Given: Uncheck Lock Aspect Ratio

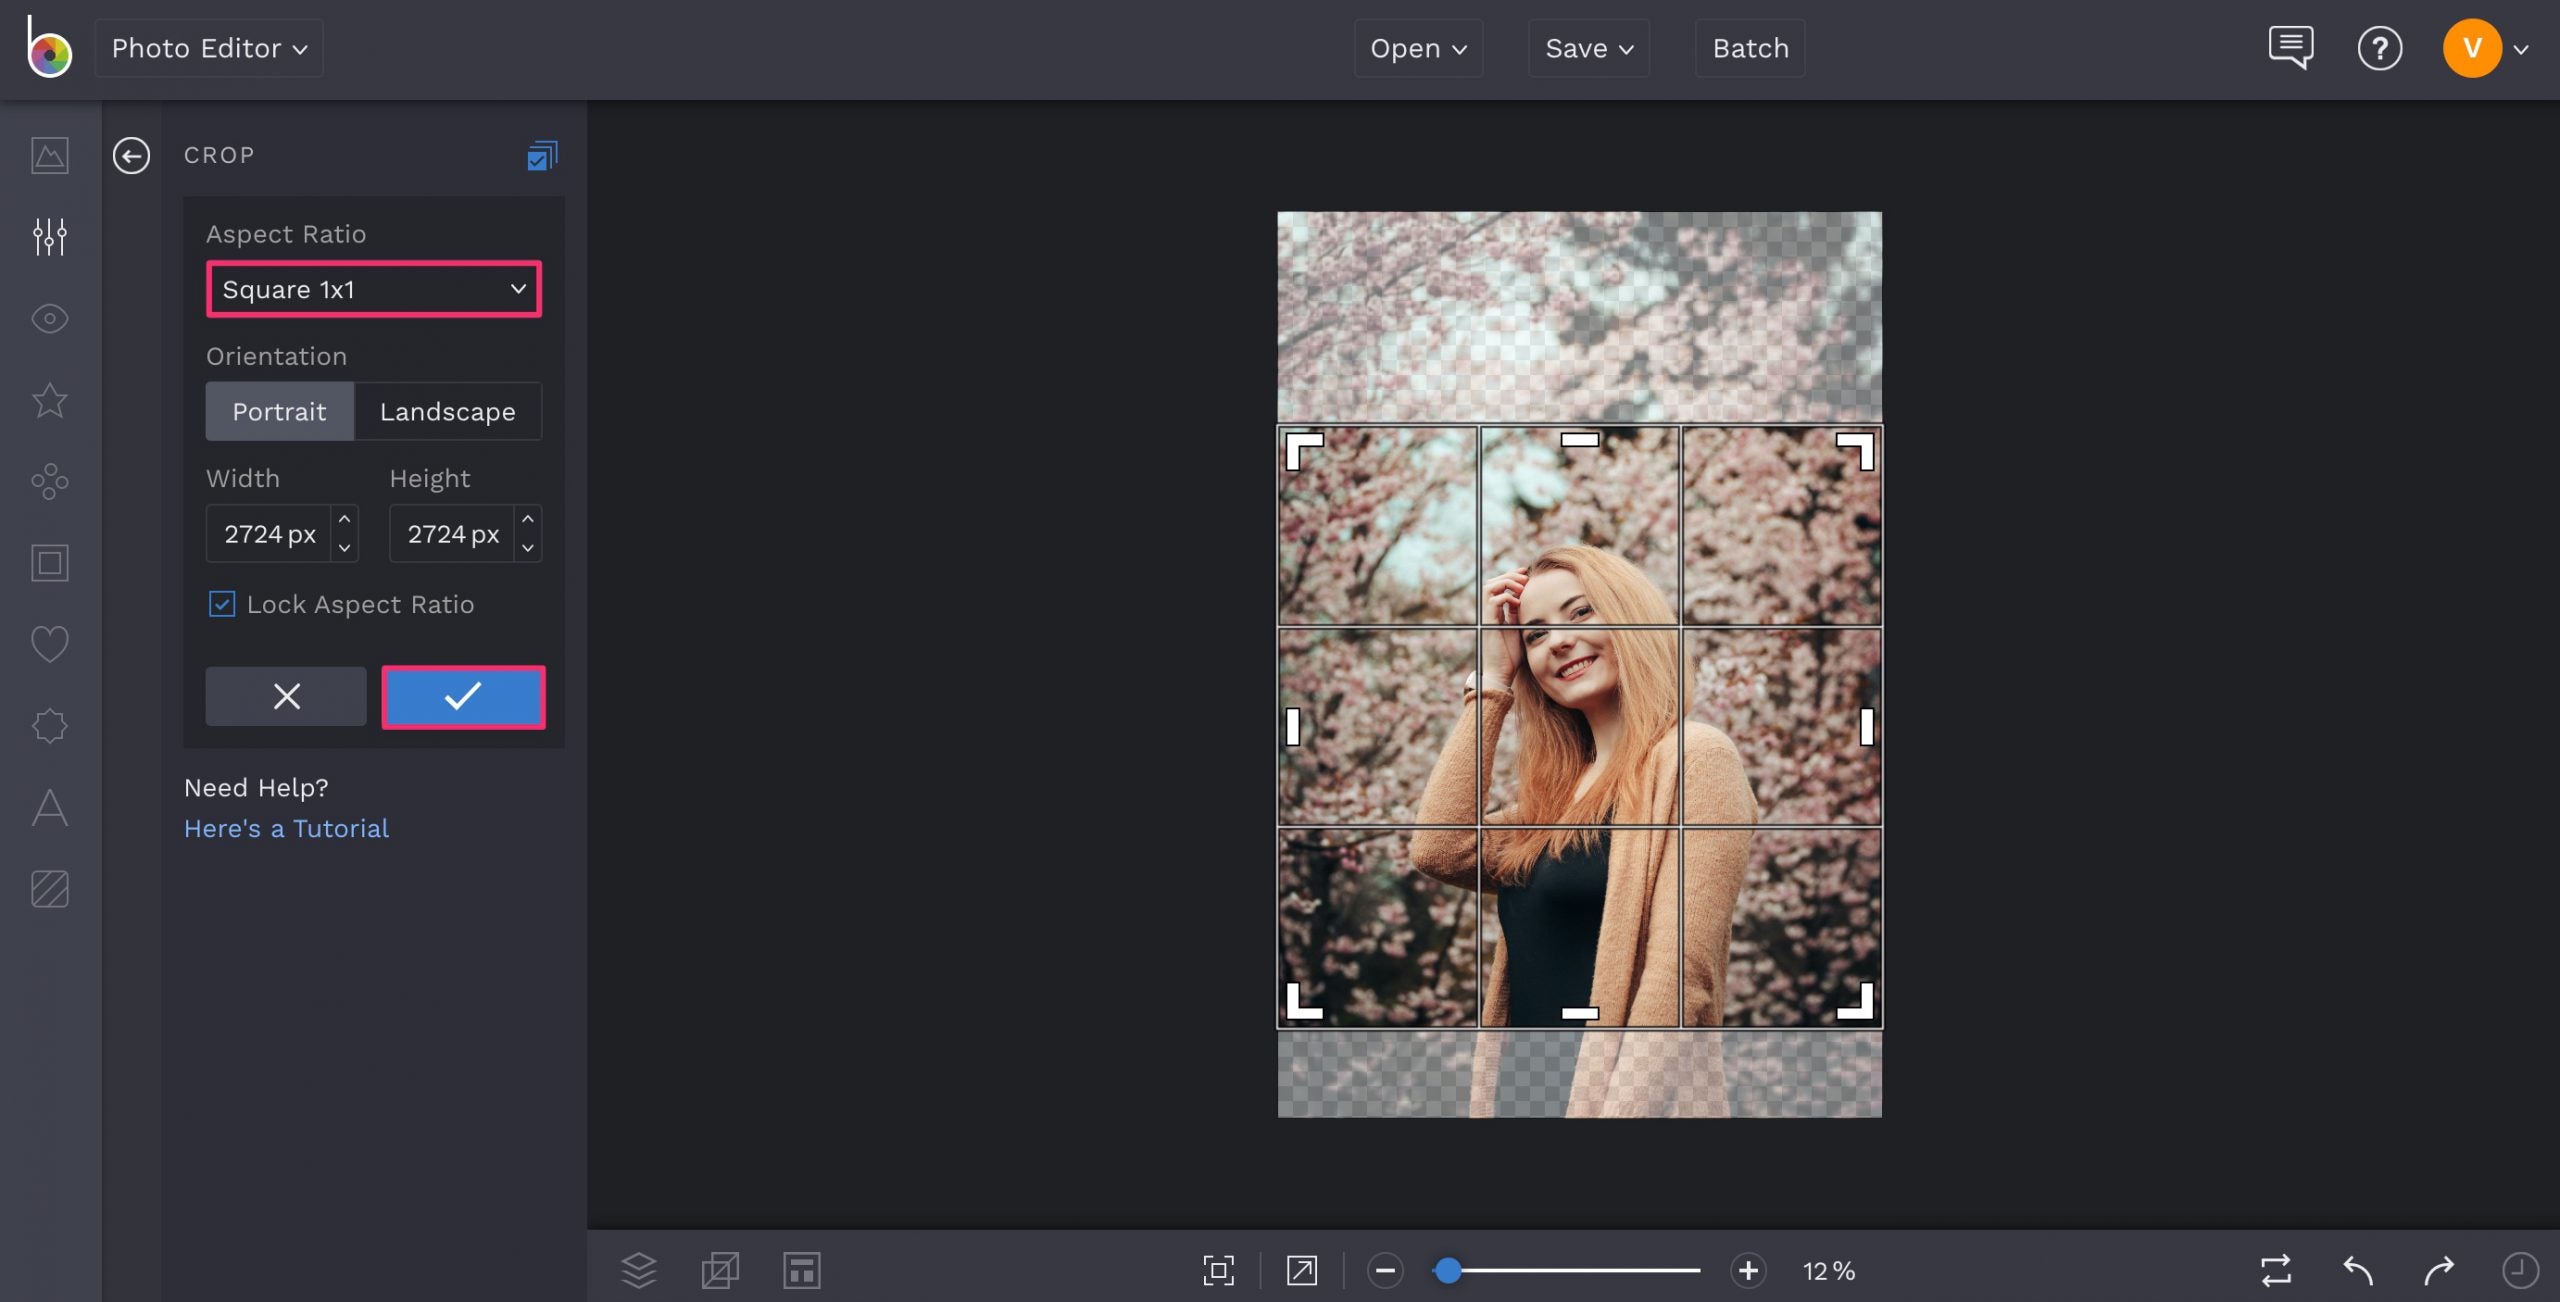Looking at the screenshot, I should [221, 604].
